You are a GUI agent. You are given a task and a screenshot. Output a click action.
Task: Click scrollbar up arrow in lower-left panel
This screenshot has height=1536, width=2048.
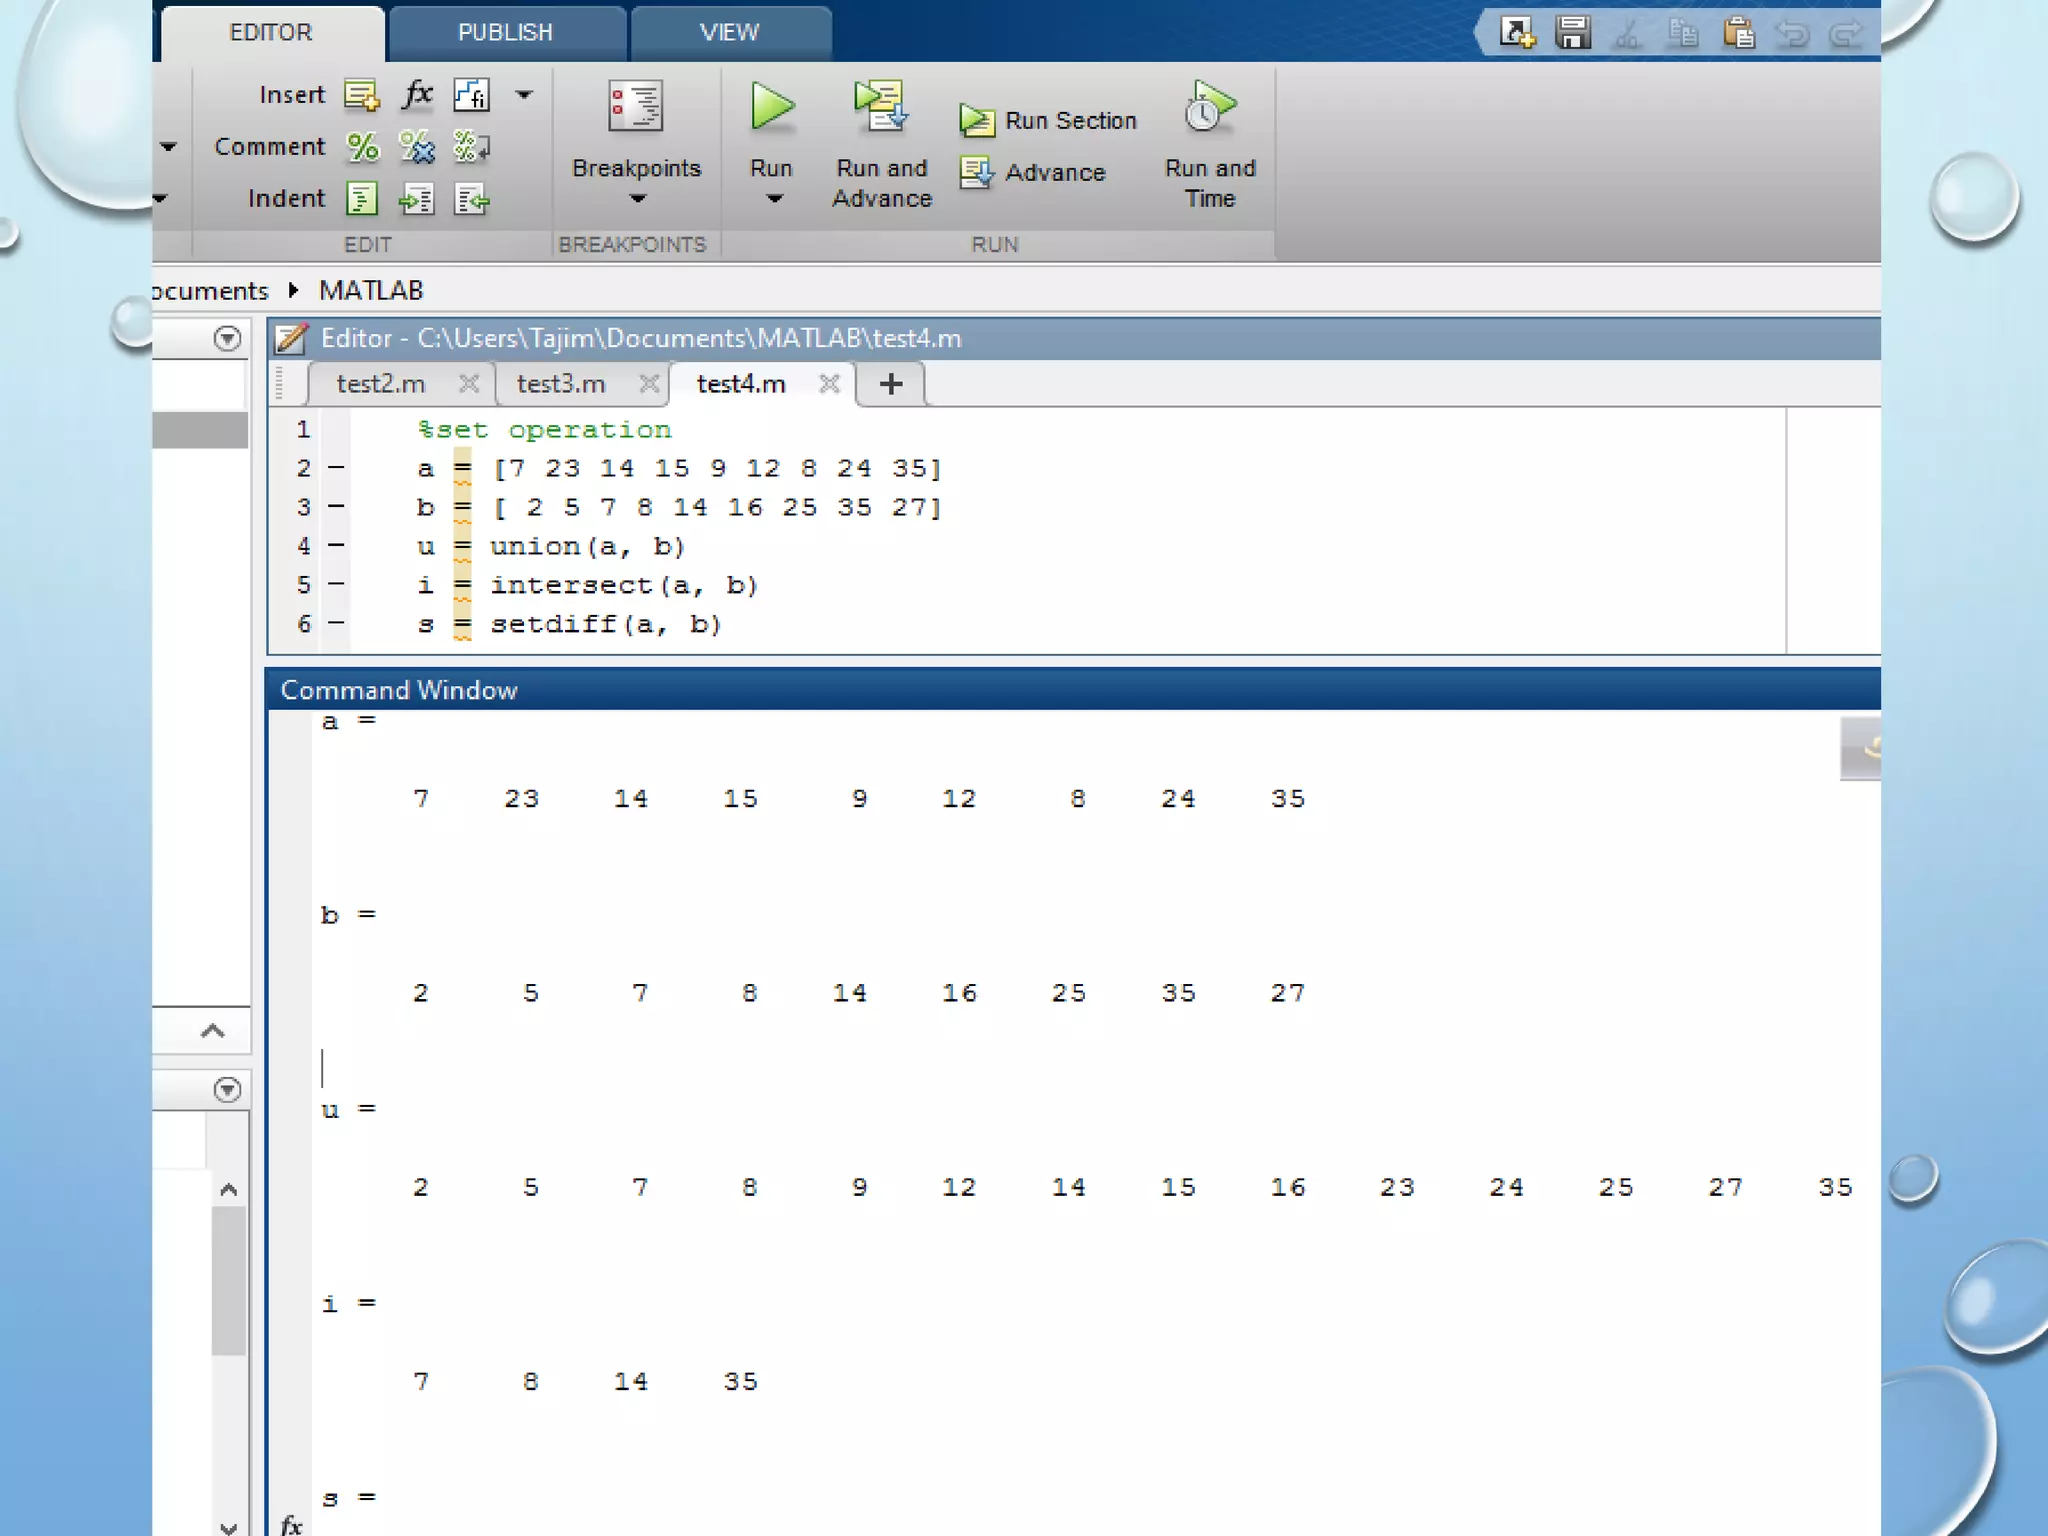click(228, 1190)
